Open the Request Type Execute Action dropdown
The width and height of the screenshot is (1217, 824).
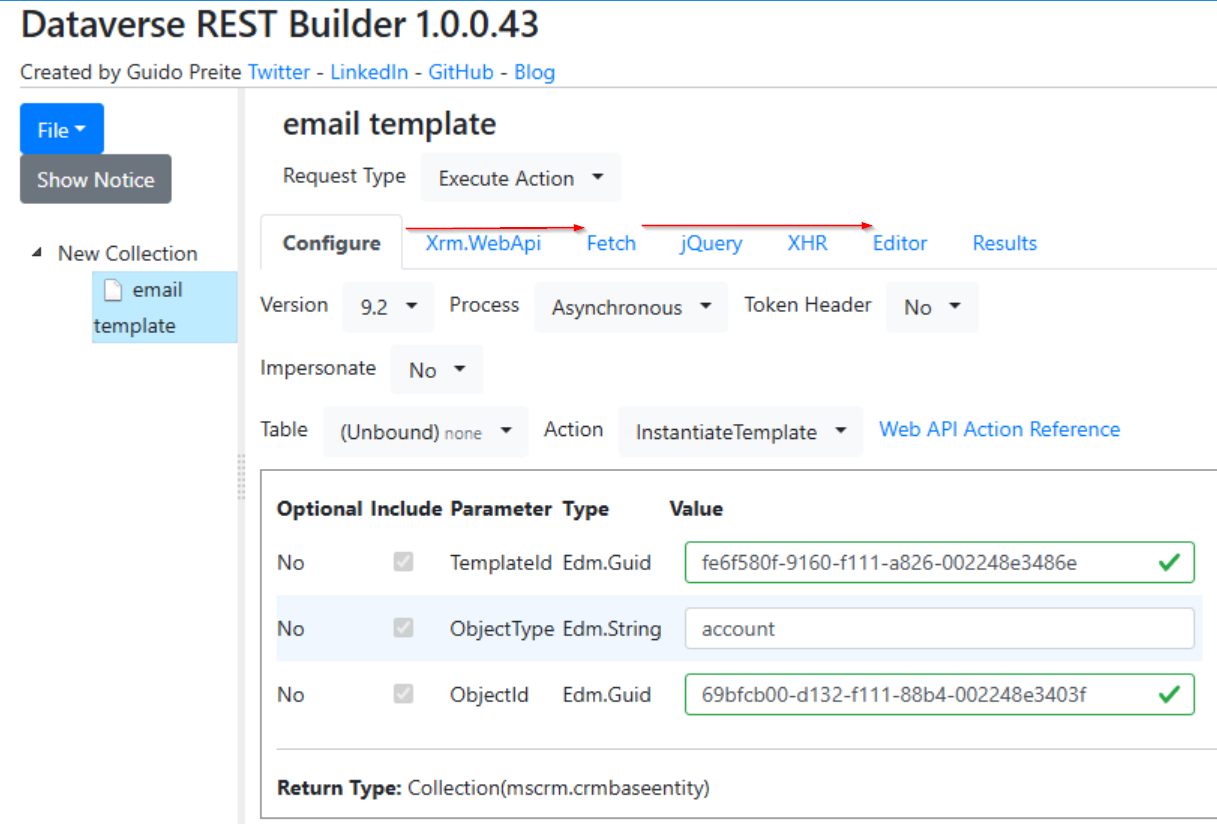(x=521, y=178)
